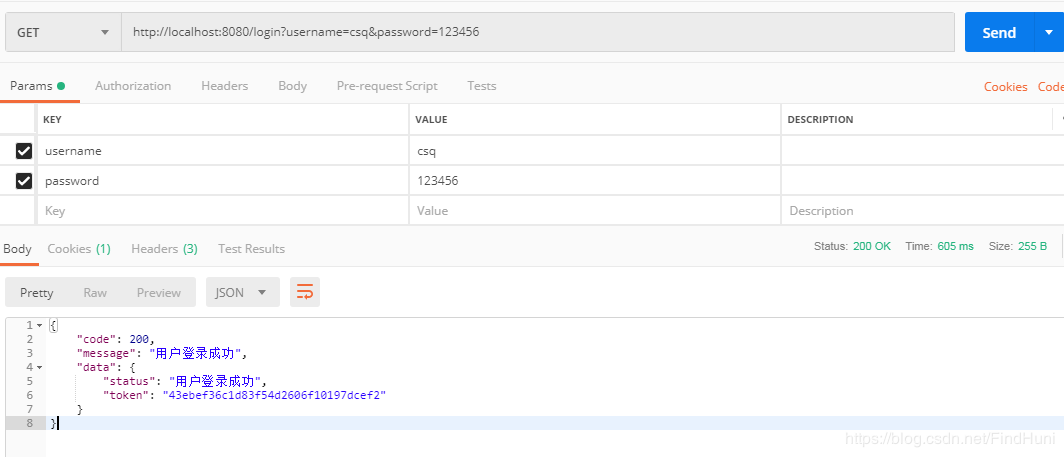Click the VALUE column header
This screenshot has height=457, width=1064.
(x=431, y=120)
